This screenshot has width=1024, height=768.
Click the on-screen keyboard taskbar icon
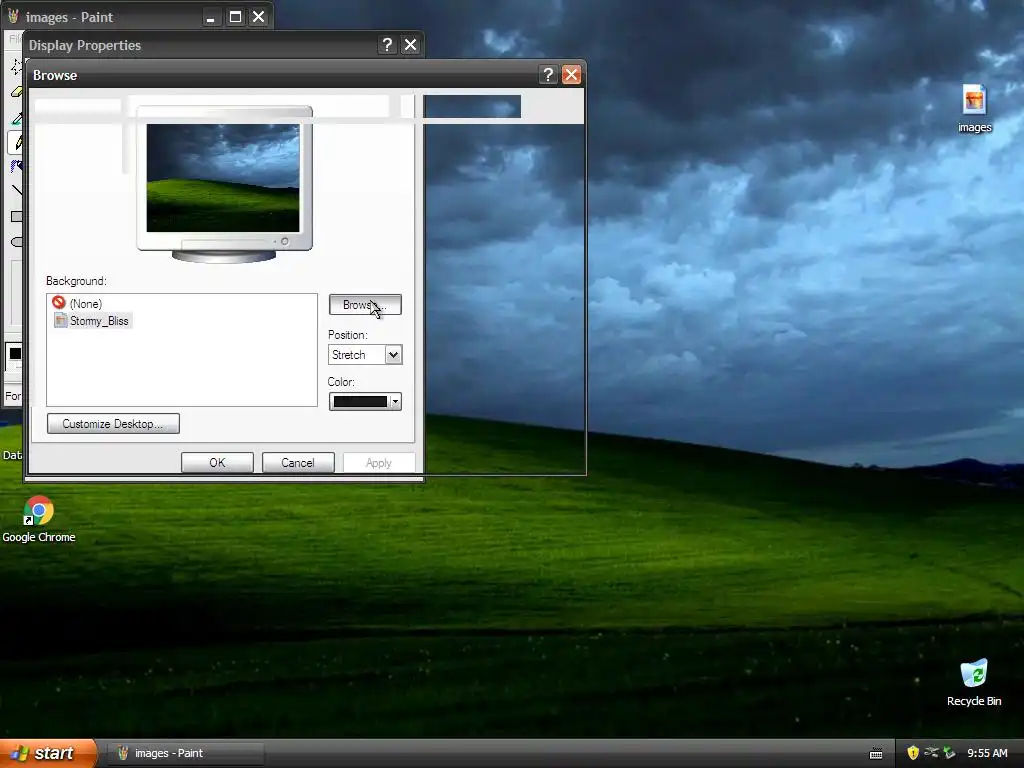tap(876, 754)
